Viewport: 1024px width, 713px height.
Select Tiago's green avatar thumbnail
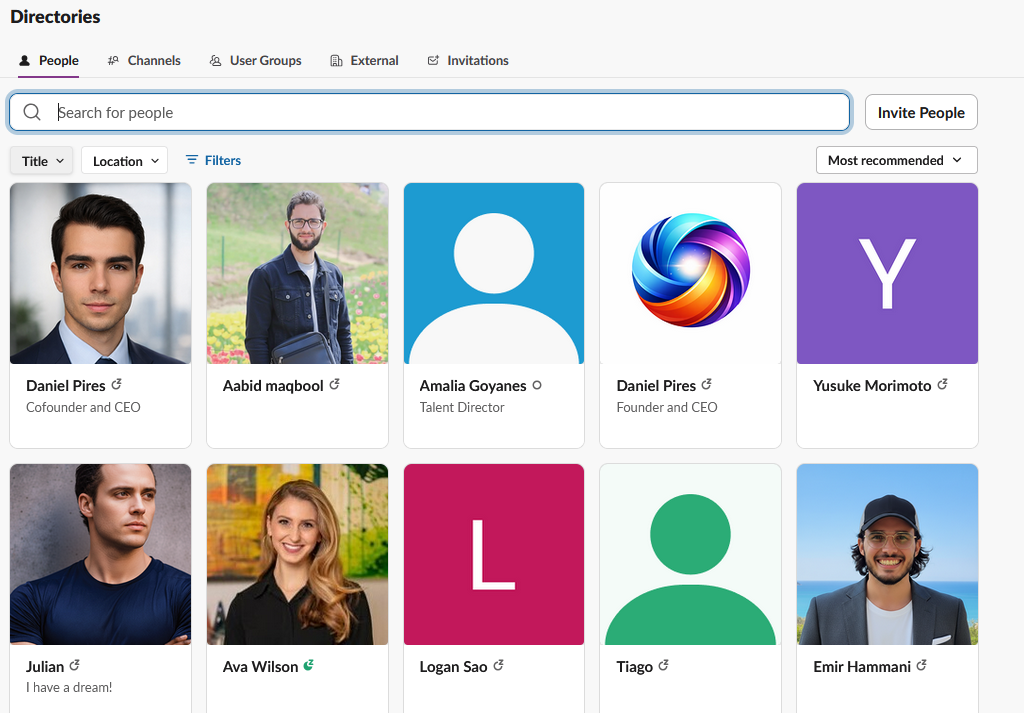point(690,554)
